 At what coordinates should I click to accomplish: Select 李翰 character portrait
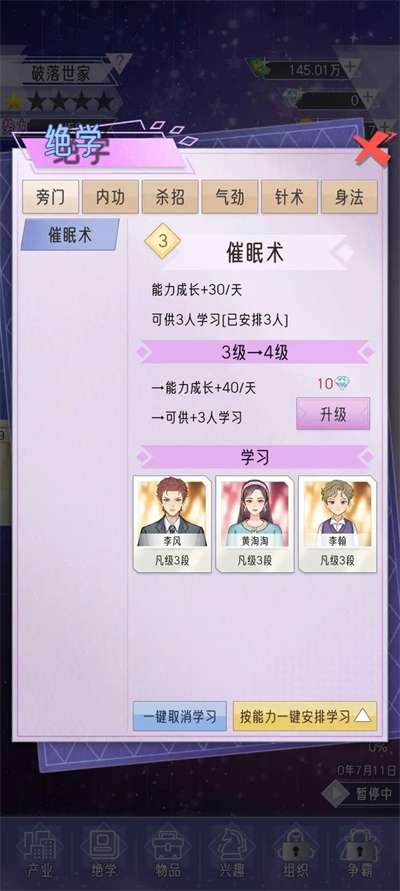[x=338, y=524]
